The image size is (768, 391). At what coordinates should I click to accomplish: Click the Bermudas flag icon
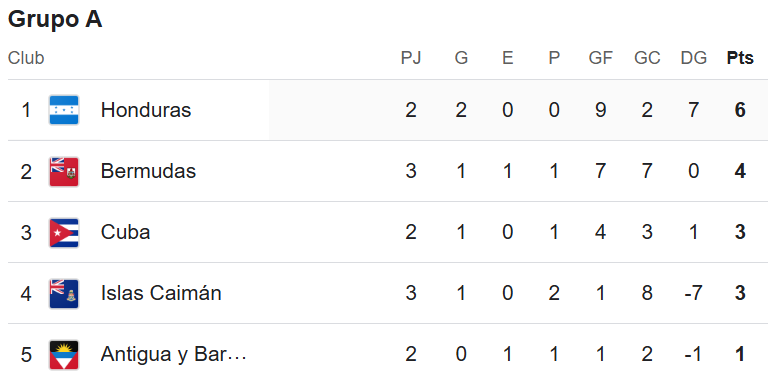click(x=64, y=171)
